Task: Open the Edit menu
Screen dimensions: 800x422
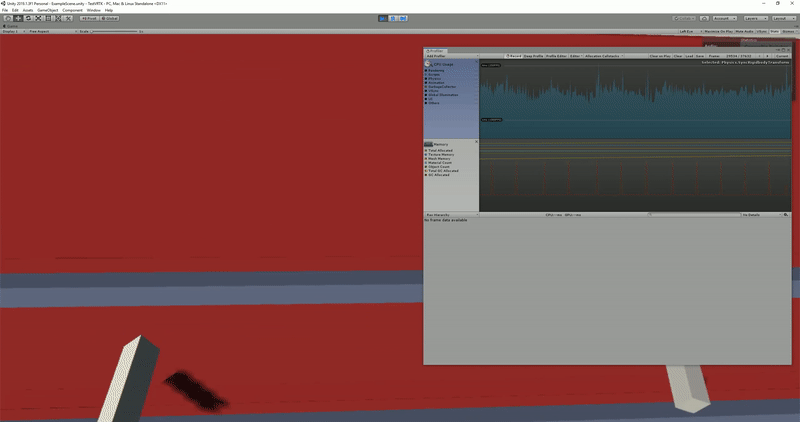Action: 15,10
